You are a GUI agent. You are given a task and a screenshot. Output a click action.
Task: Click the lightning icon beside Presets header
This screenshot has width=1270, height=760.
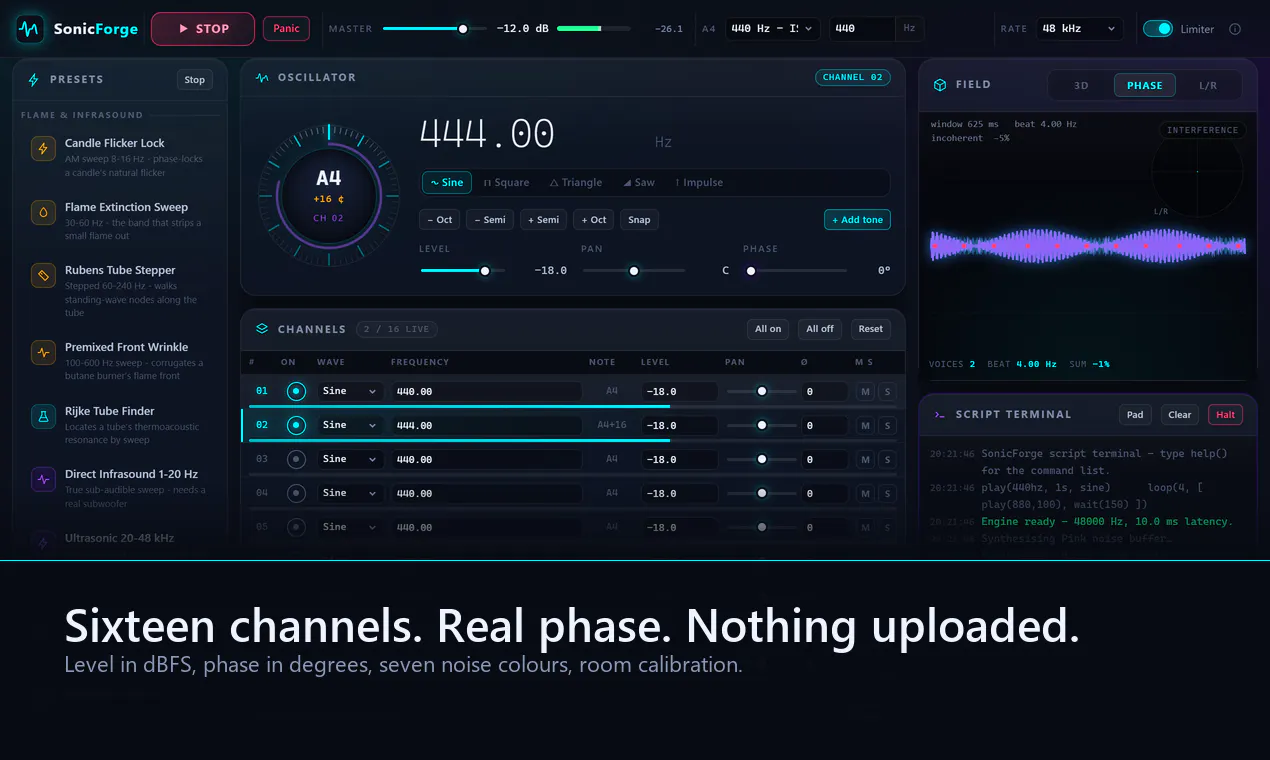pos(34,80)
